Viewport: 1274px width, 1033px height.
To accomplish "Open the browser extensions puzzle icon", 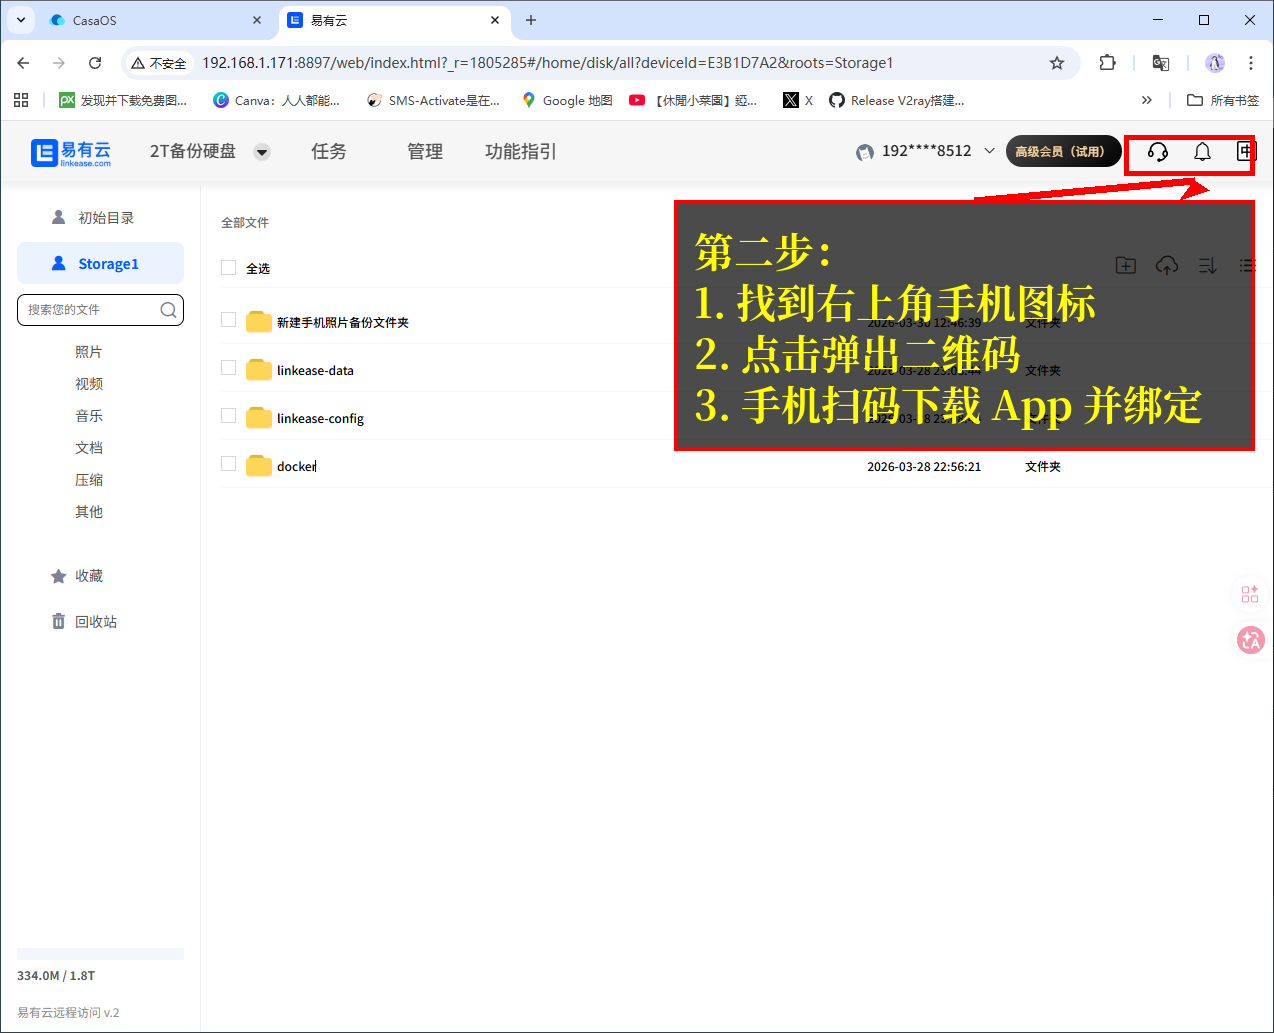I will pos(1107,63).
